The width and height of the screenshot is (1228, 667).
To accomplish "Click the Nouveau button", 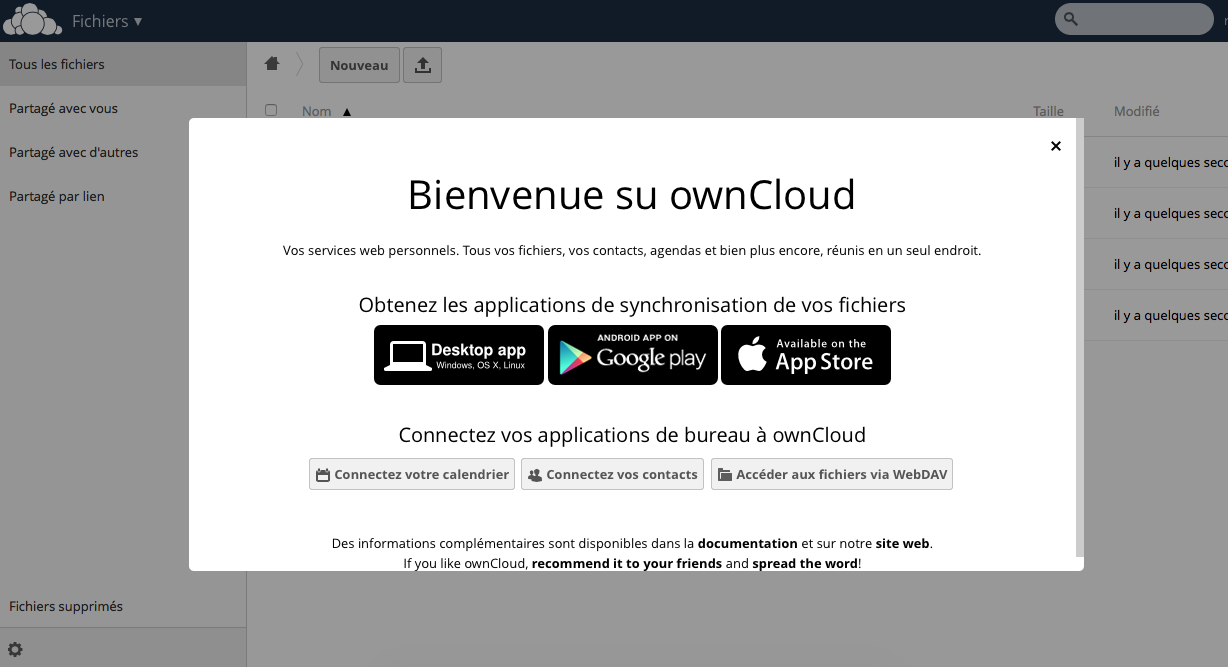I will click(359, 65).
